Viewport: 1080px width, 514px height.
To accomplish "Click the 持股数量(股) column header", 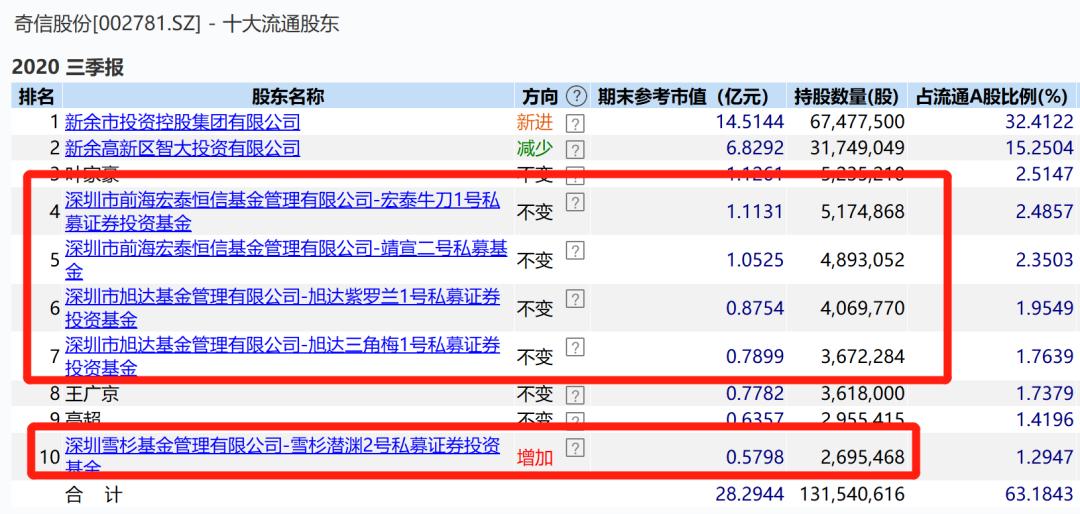I will (x=849, y=96).
